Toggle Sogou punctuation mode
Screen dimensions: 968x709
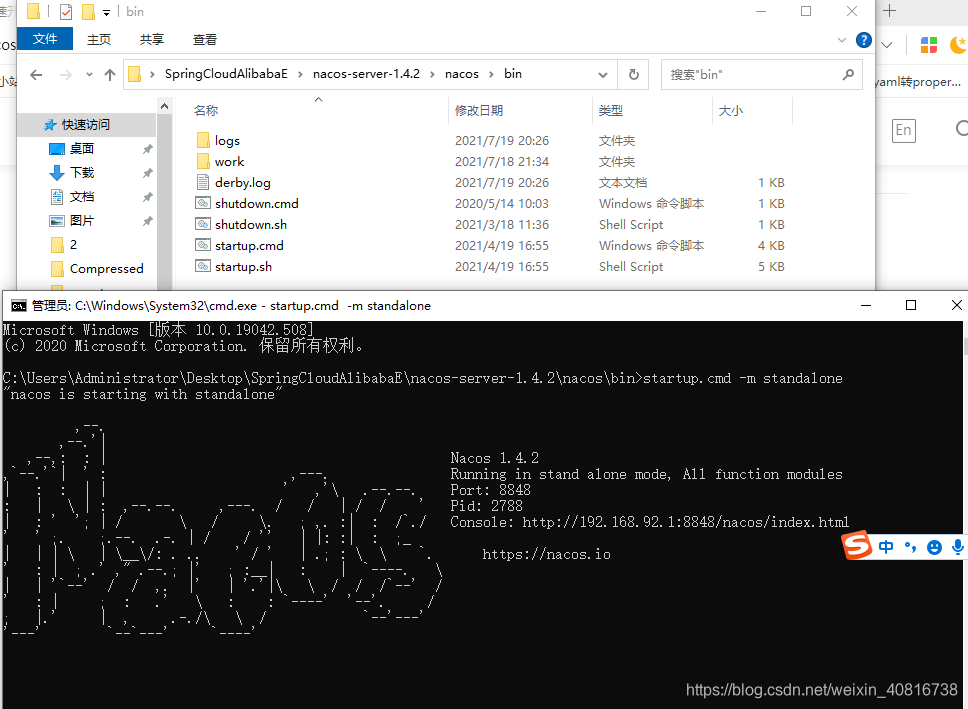pos(911,547)
